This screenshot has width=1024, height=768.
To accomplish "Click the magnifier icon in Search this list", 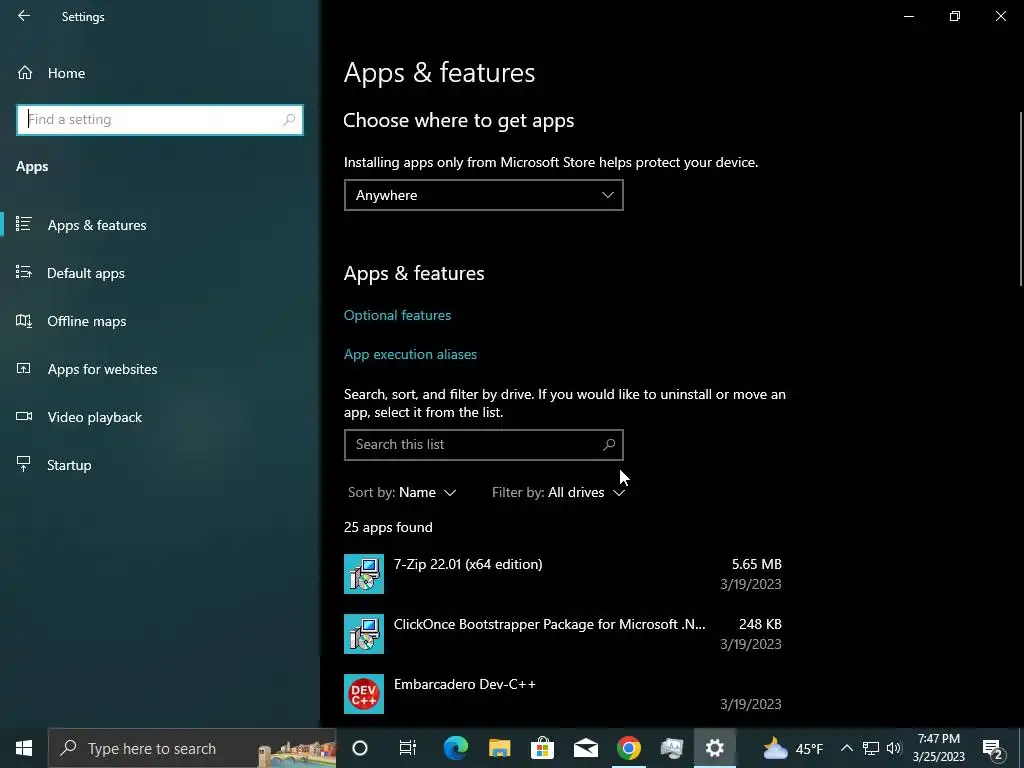I will click(609, 445).
